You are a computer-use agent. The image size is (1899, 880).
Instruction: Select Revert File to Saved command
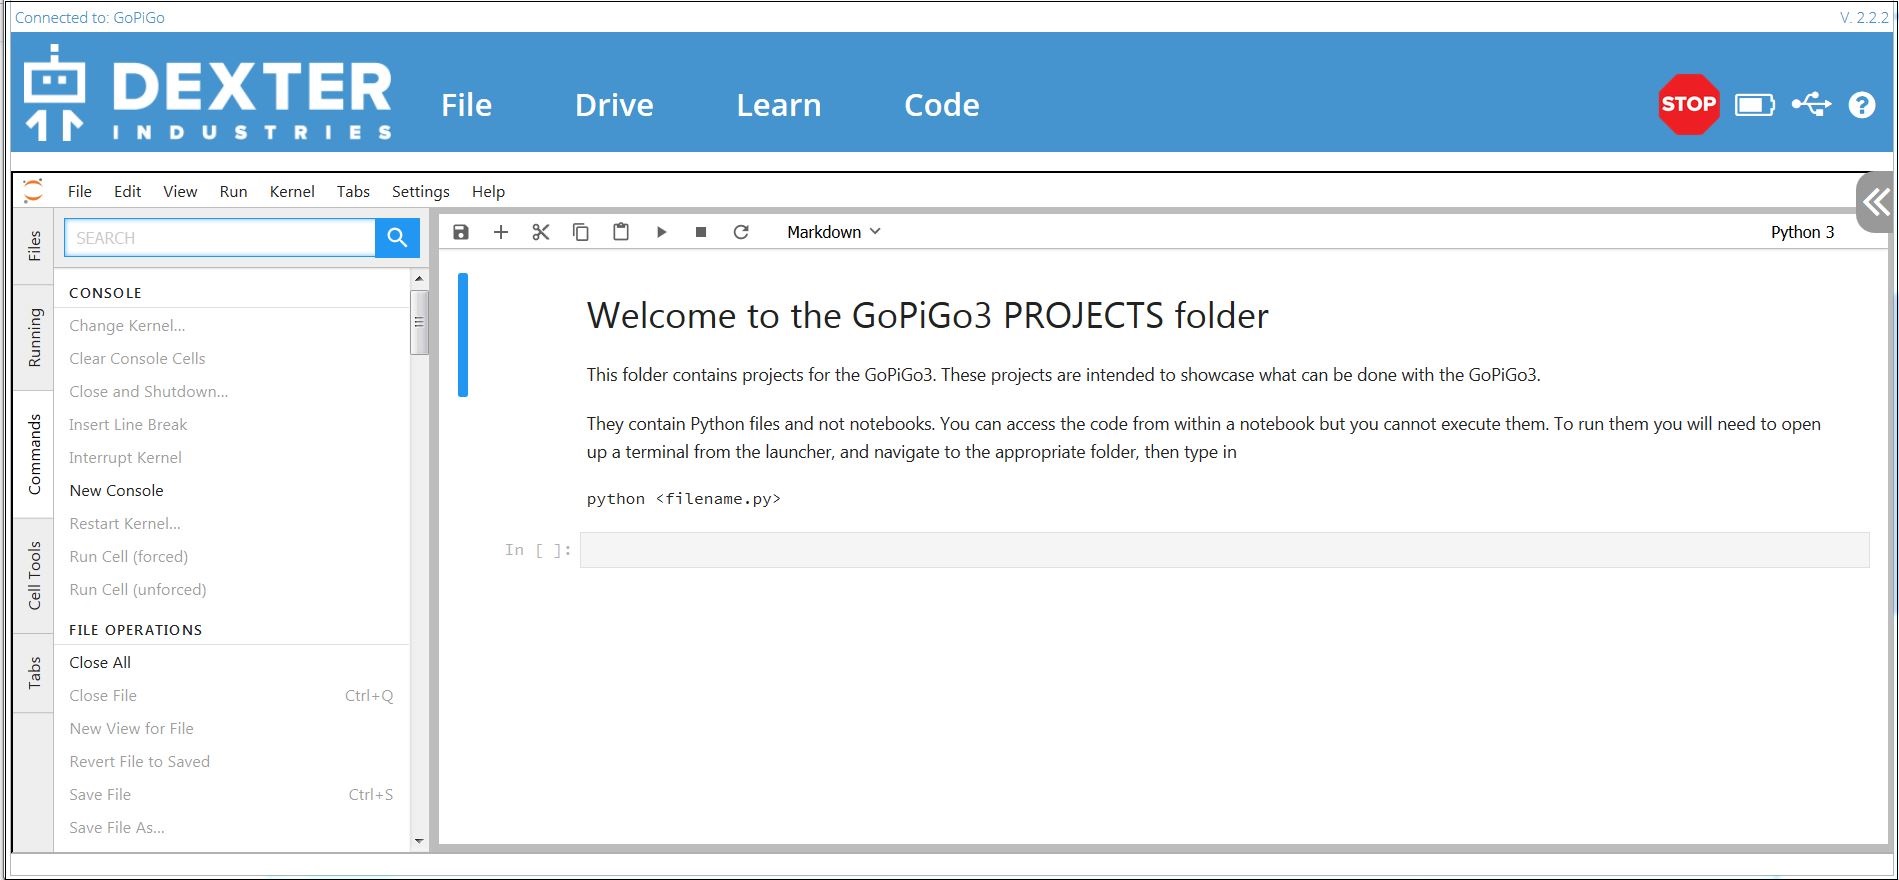pyautogui.click(x=232, y=762)
